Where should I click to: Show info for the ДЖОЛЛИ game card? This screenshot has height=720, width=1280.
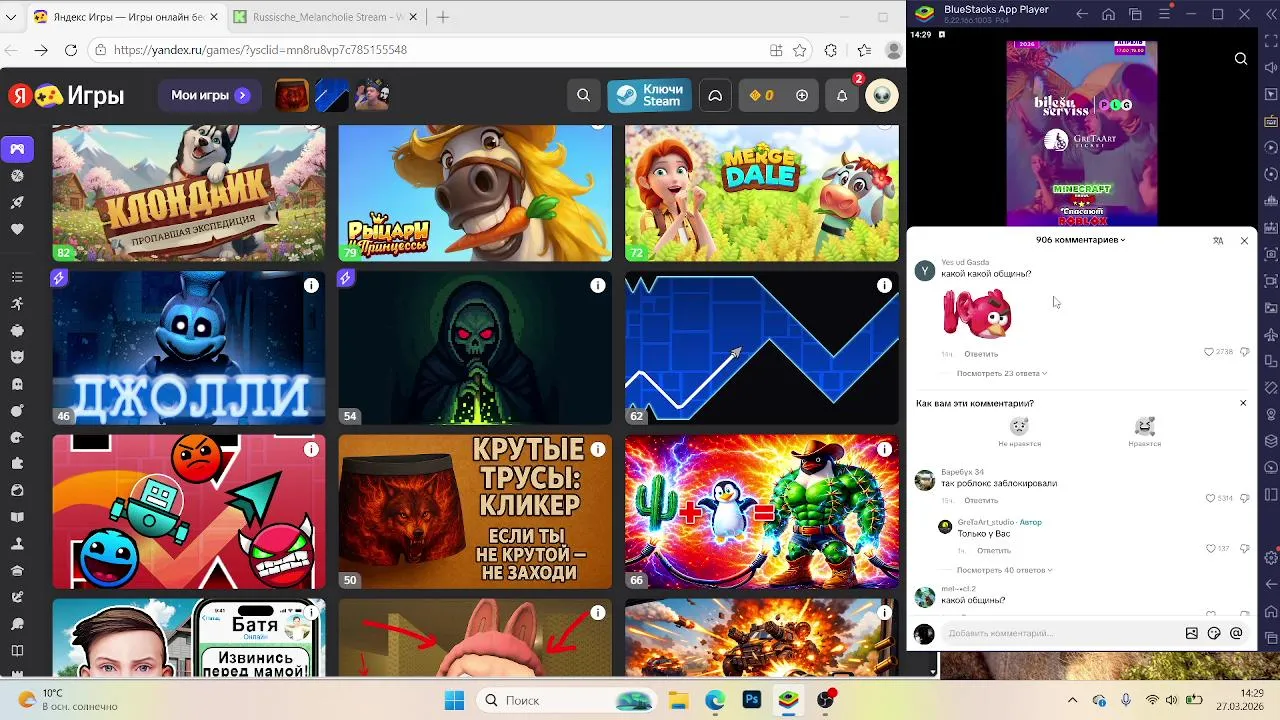311,286
